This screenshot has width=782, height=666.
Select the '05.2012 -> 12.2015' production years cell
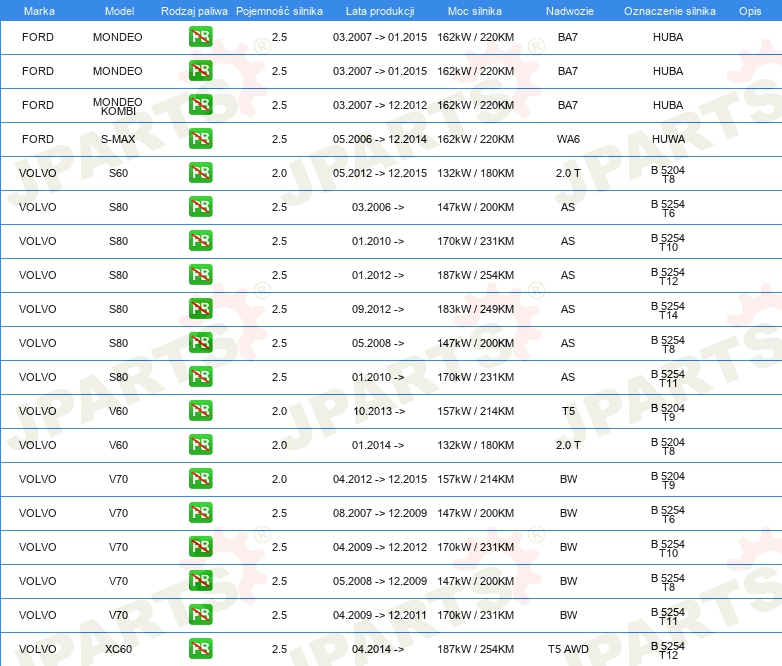coord(380,173)
